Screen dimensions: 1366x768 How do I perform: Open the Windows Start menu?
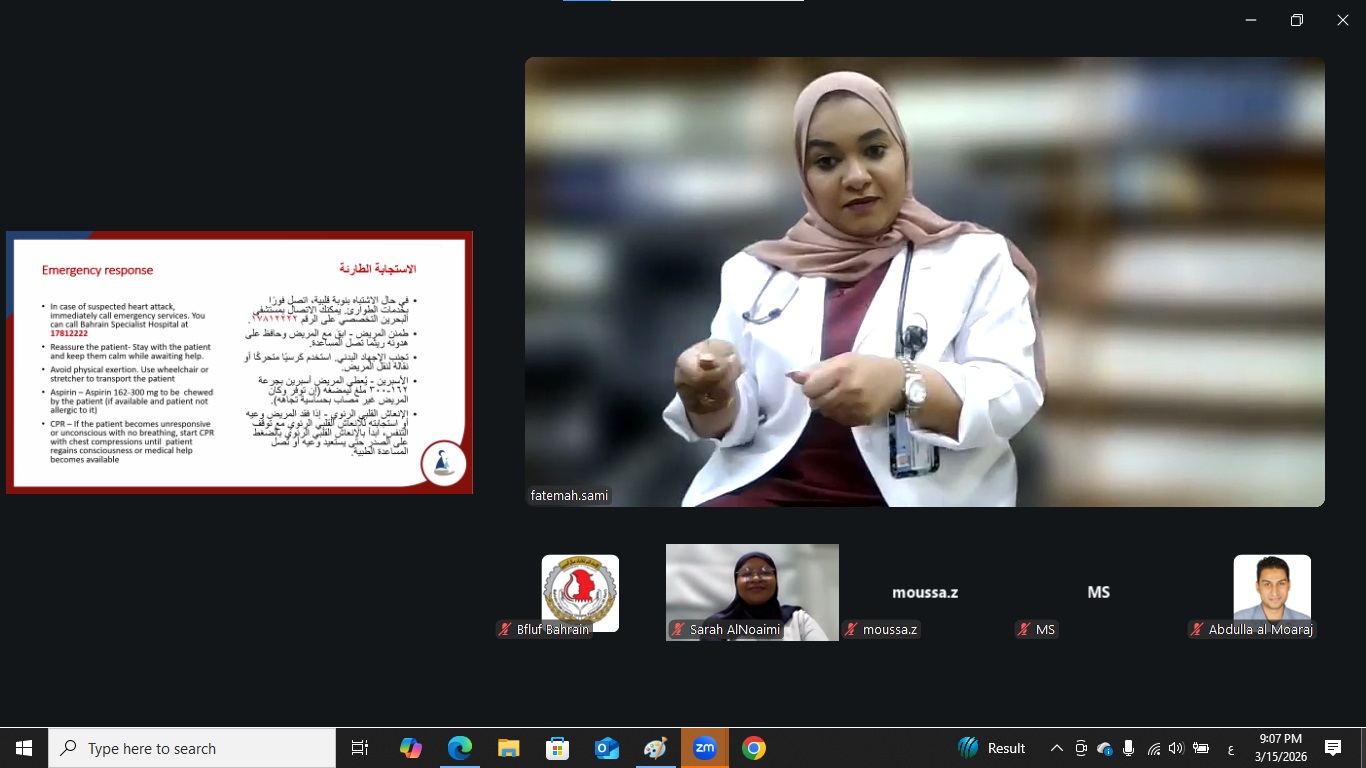point(24,748)
